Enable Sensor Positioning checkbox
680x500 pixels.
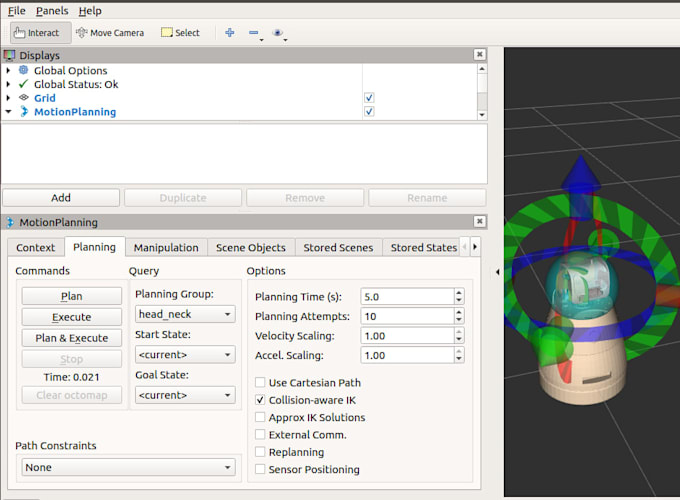click(260, 469)
